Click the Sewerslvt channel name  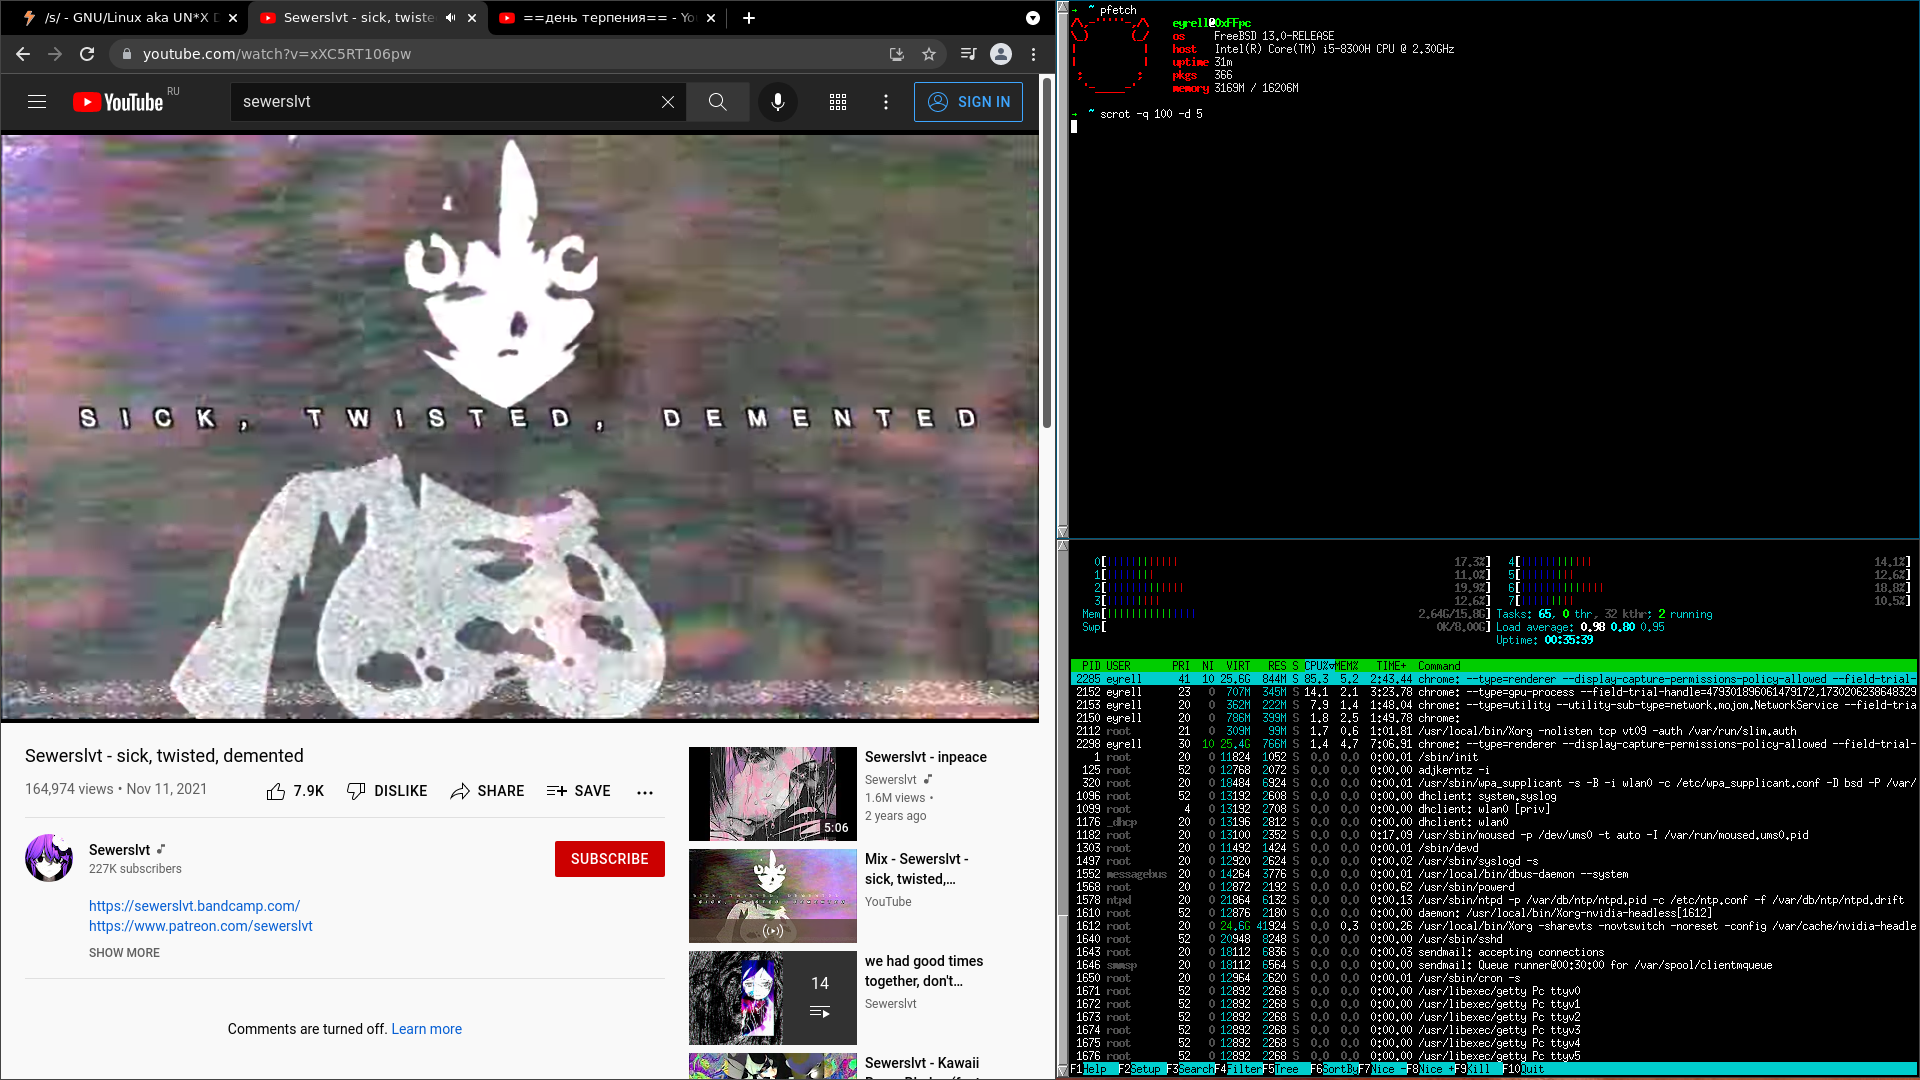119,850
